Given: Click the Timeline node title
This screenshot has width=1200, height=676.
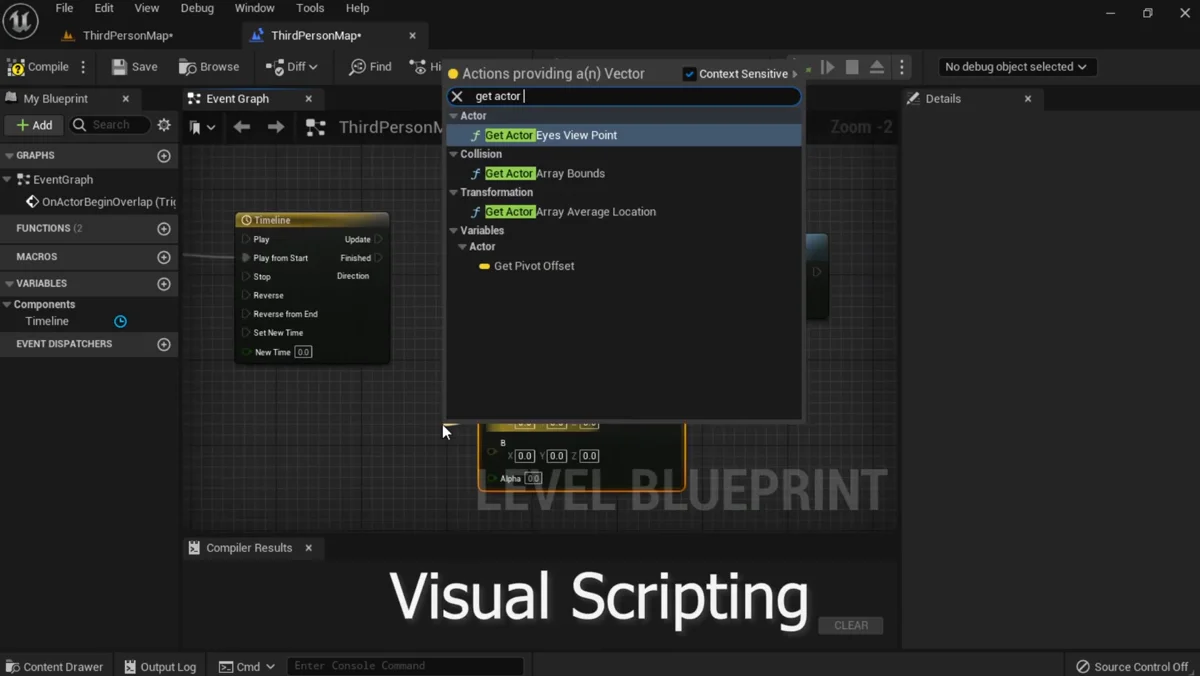Looking at the screenshot, I should (272, 220).
